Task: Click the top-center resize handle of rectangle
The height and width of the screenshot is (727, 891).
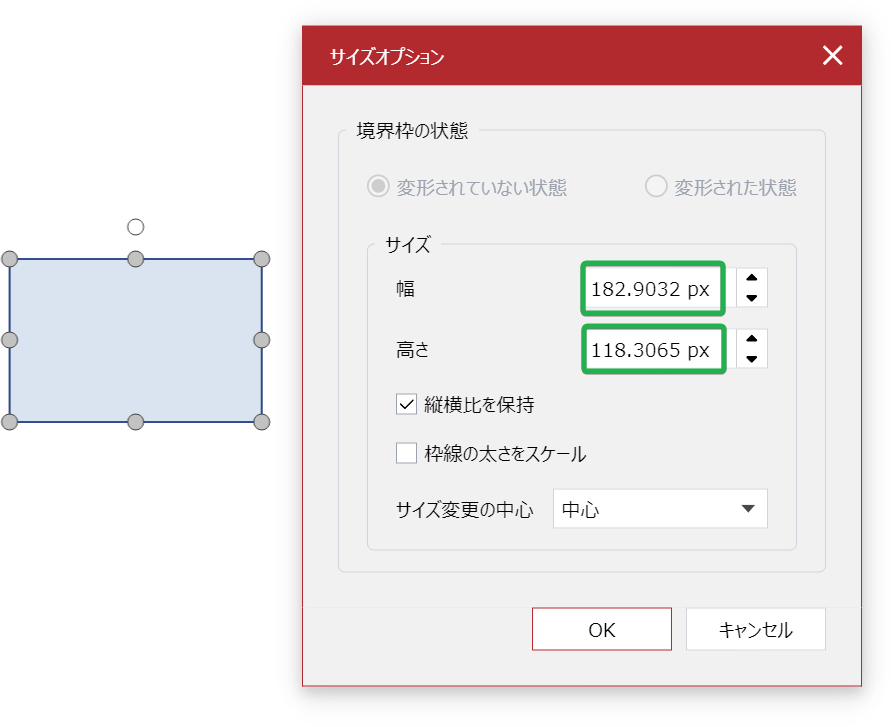Action: [x=135, y=259]
